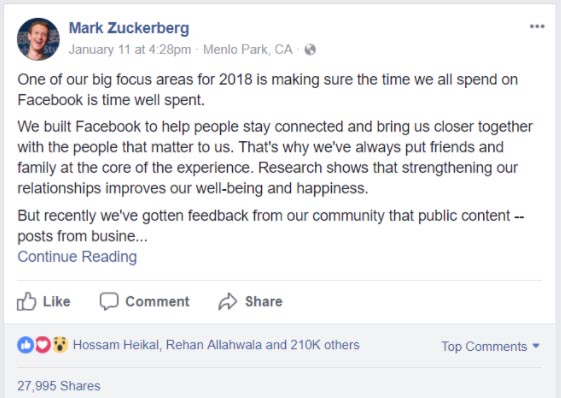Open the three-dot post options menu
Image resolution: width=561 pixels, height=398 pixels.
pyautogui.click(x=537, y=26)
